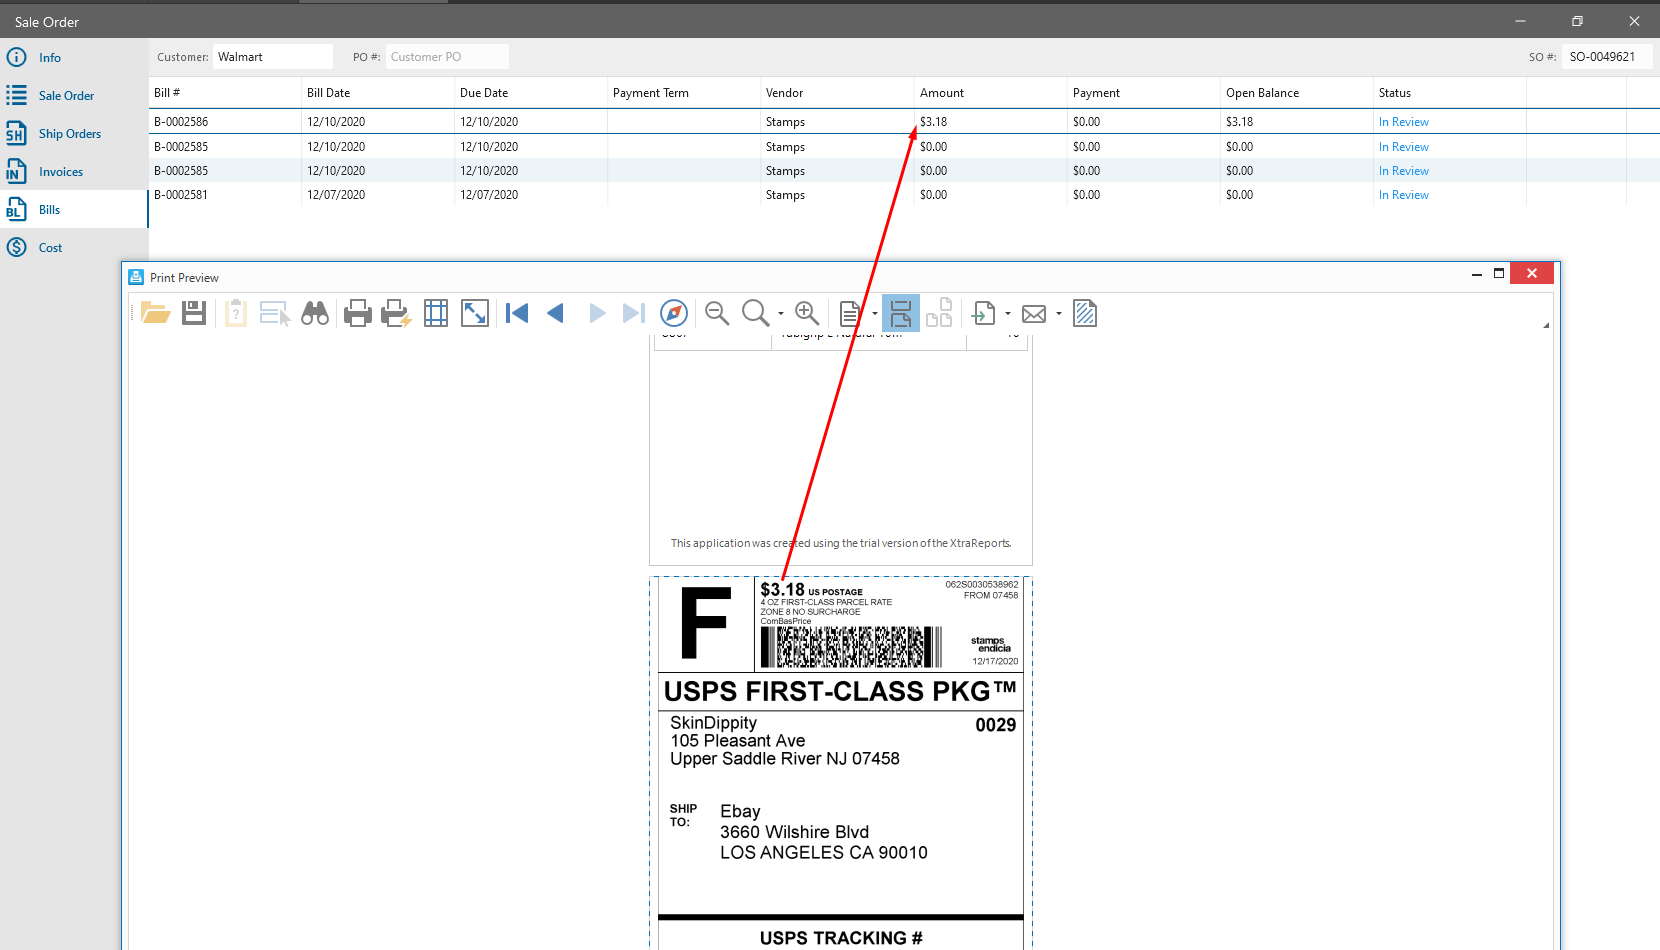Zoom in the print preview

coord(807,313)
